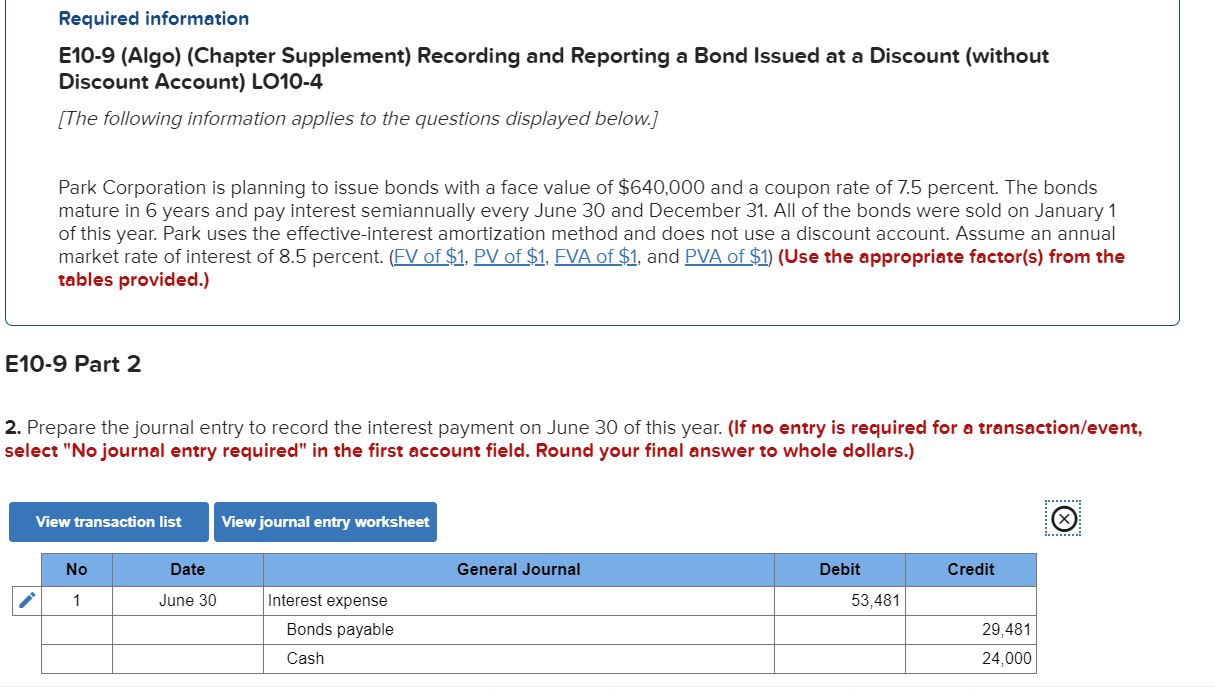Screen dimensions: 1215x695
Task: Select the Cash account field
Action: [x=305, y=658]
